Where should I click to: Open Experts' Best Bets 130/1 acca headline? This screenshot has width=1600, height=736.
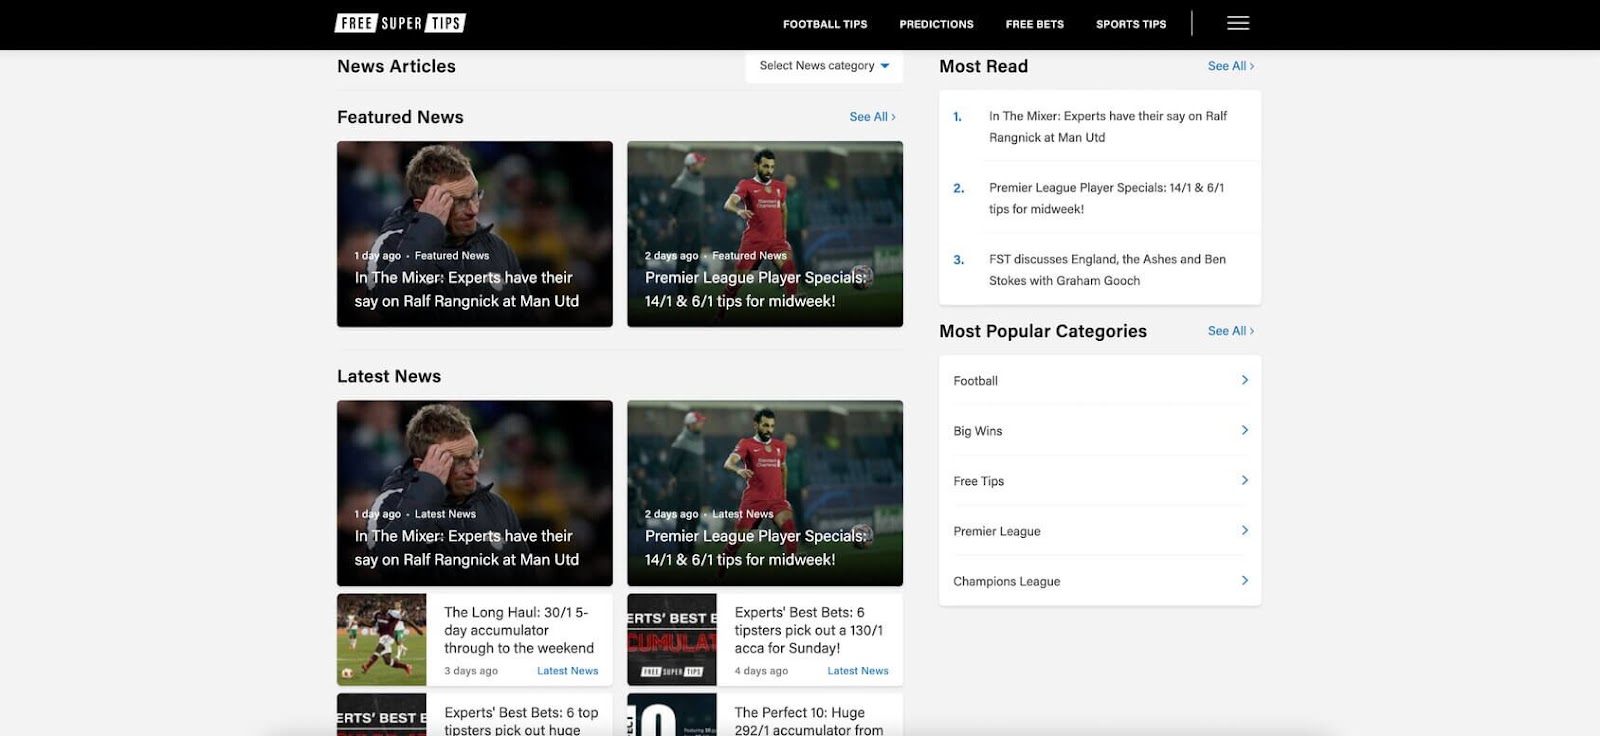point(809,630)
